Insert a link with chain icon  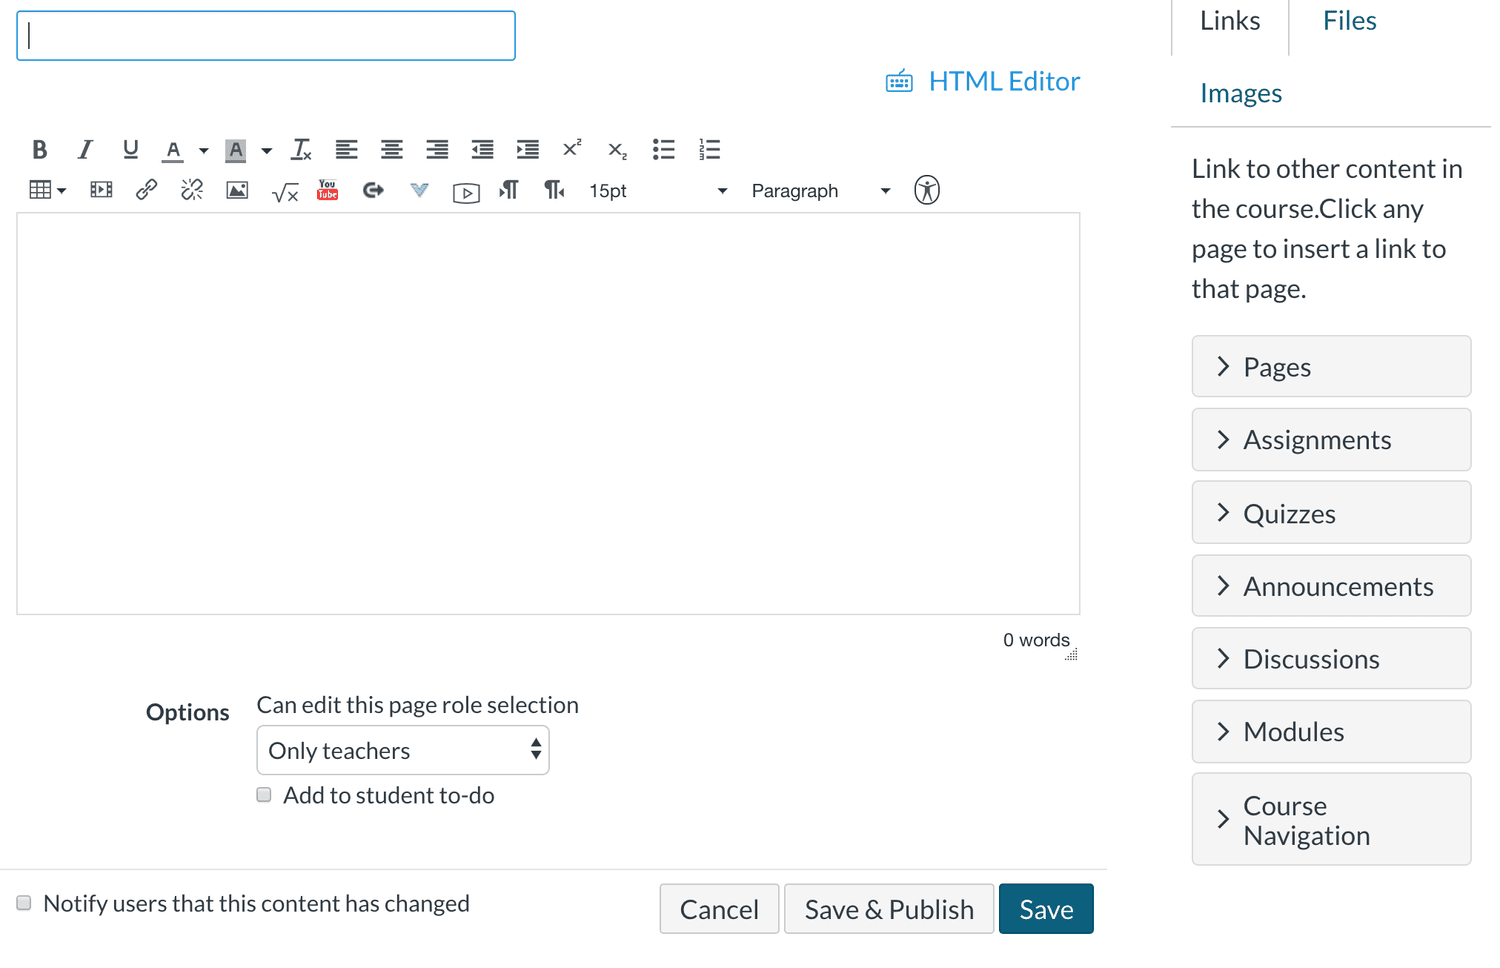click(146, 190)
